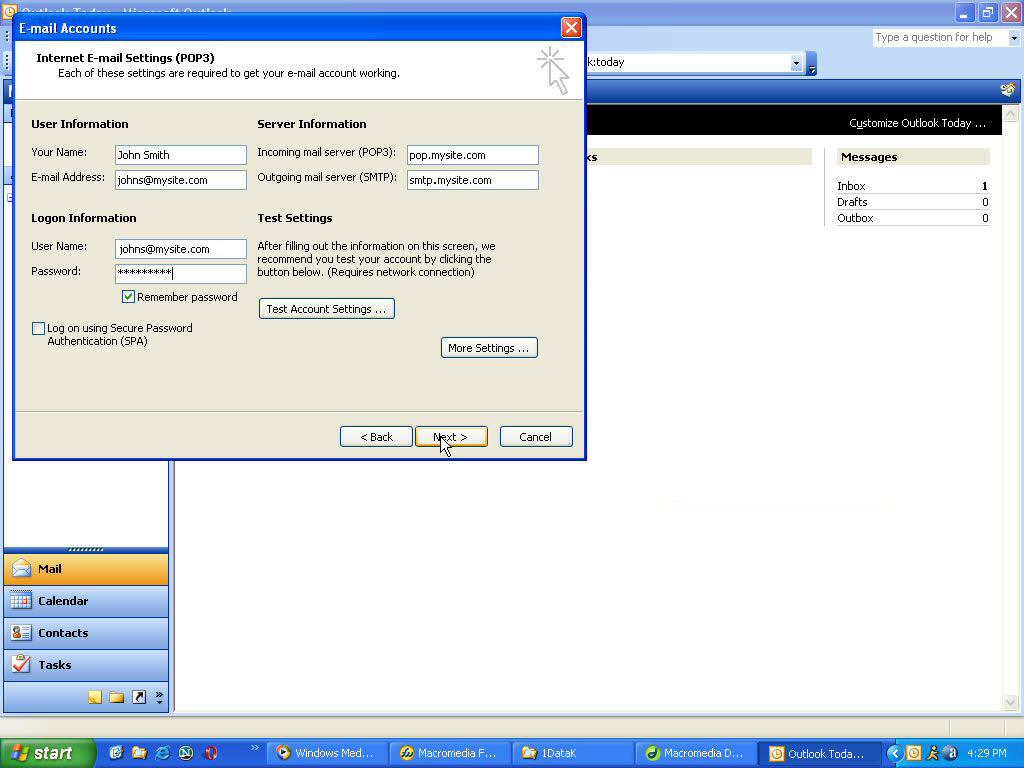Click the Opera icon in Quick Launch

tap(210, 753)
